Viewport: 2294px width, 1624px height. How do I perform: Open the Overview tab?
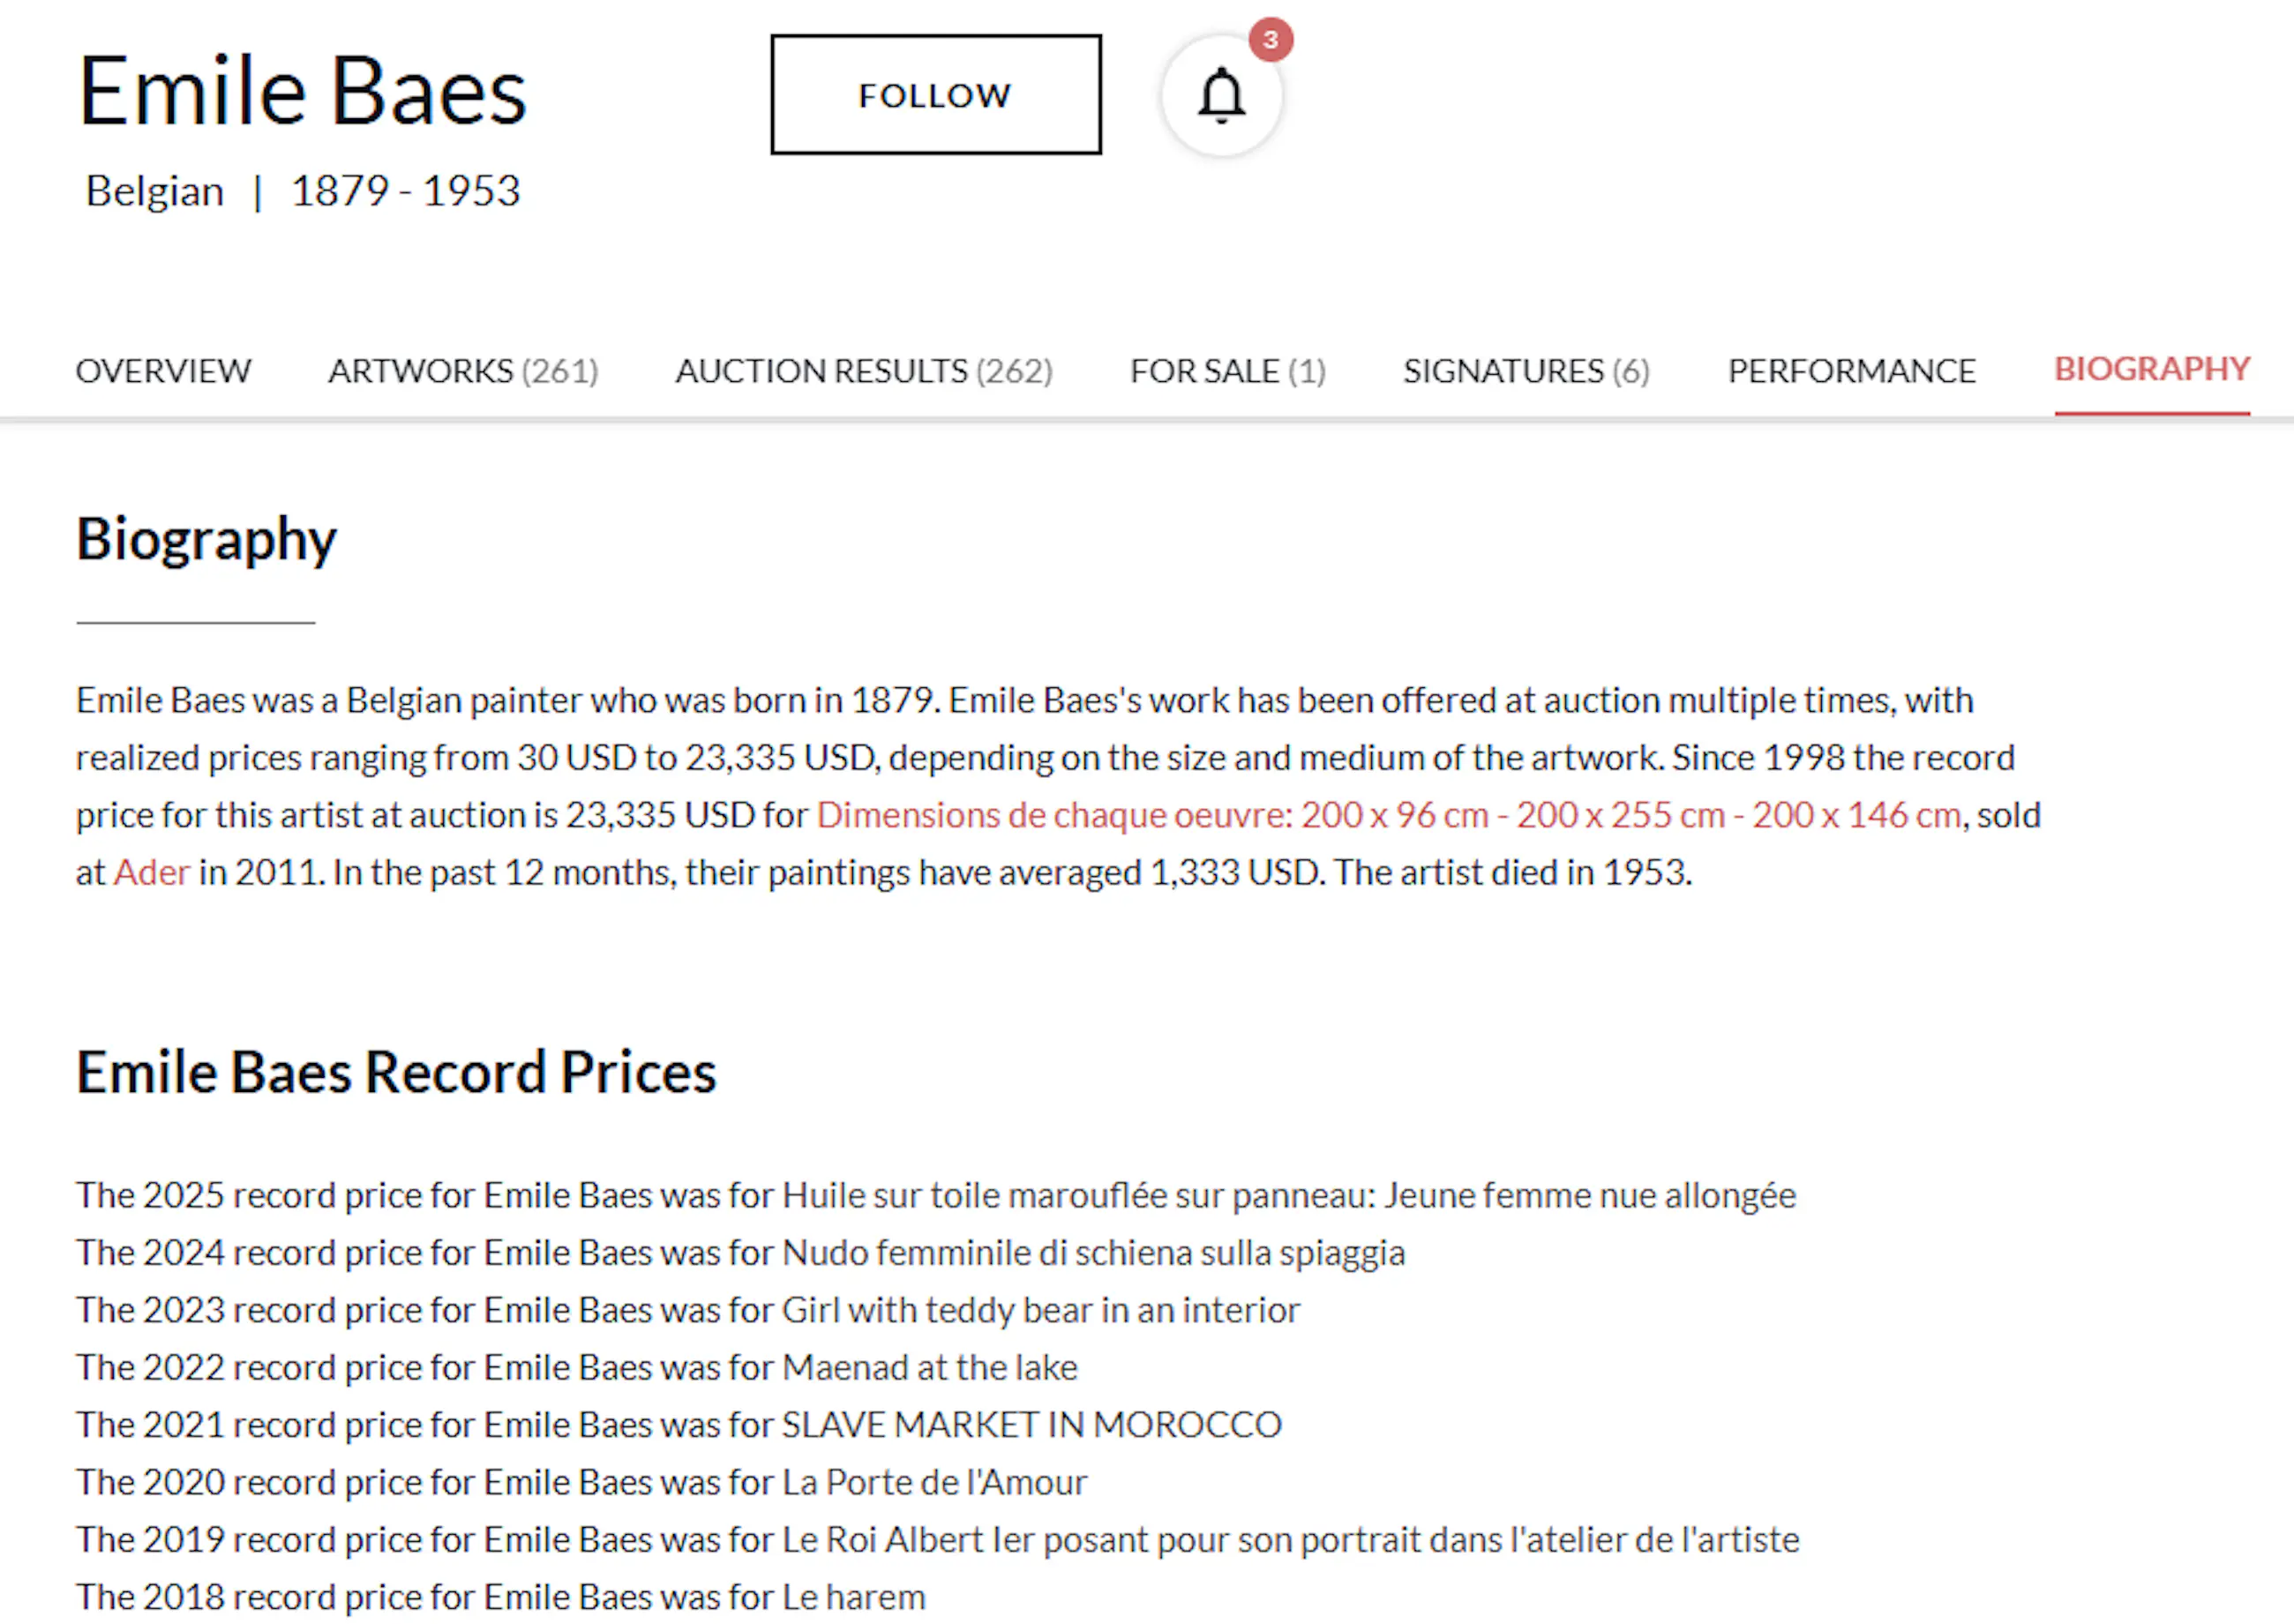point(163,371)
